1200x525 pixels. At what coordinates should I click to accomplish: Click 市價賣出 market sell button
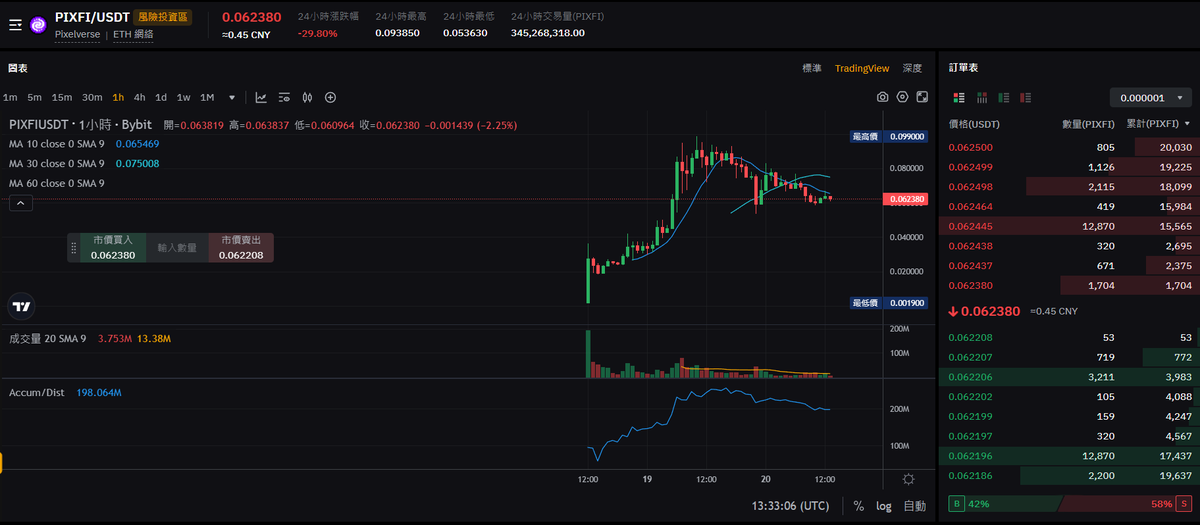pyautogui.click(x=240, y=248)
